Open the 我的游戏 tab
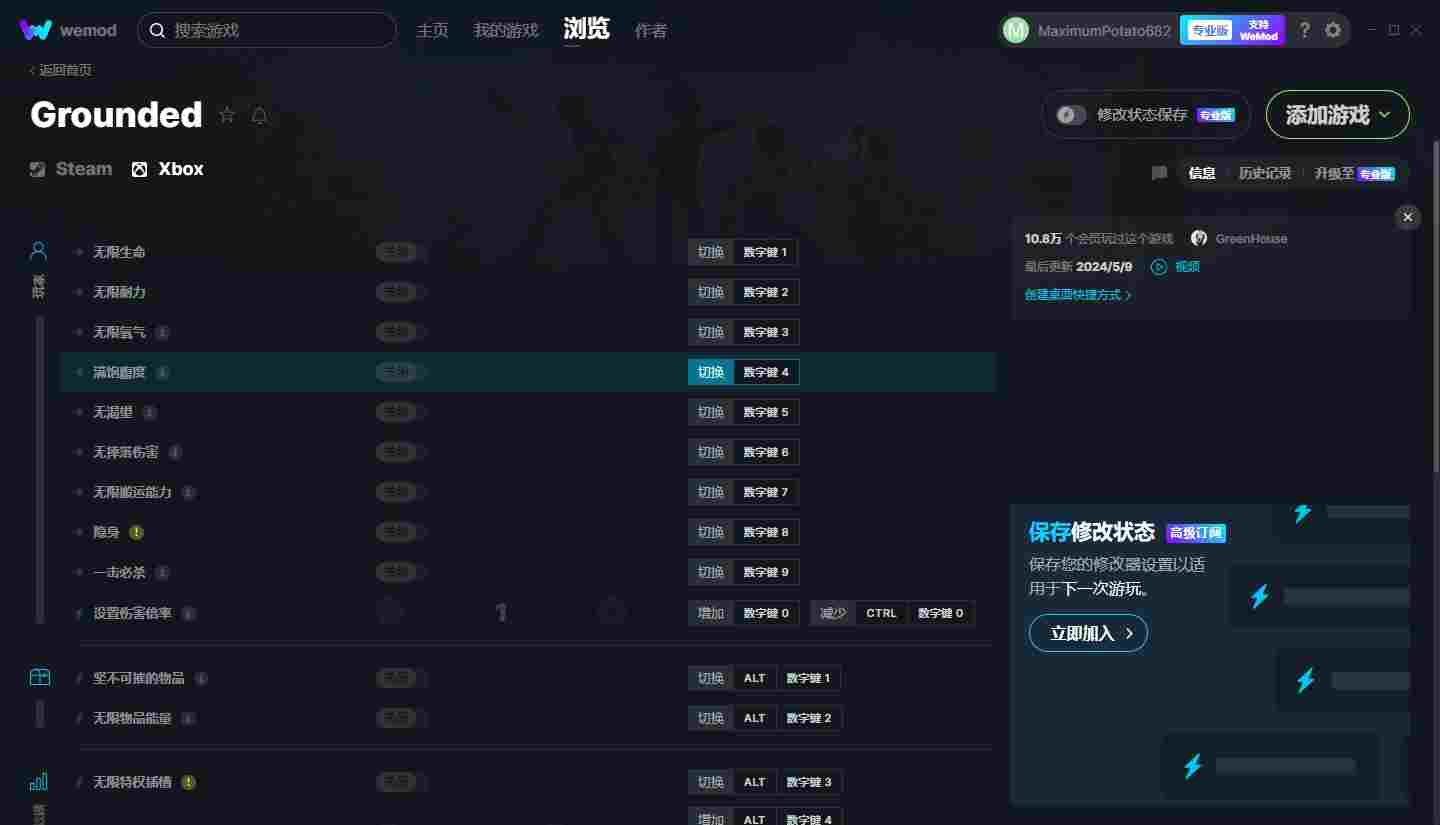The height and width of the screenshot is (825, 1440). pyautogui.click(x=506, y=30)
